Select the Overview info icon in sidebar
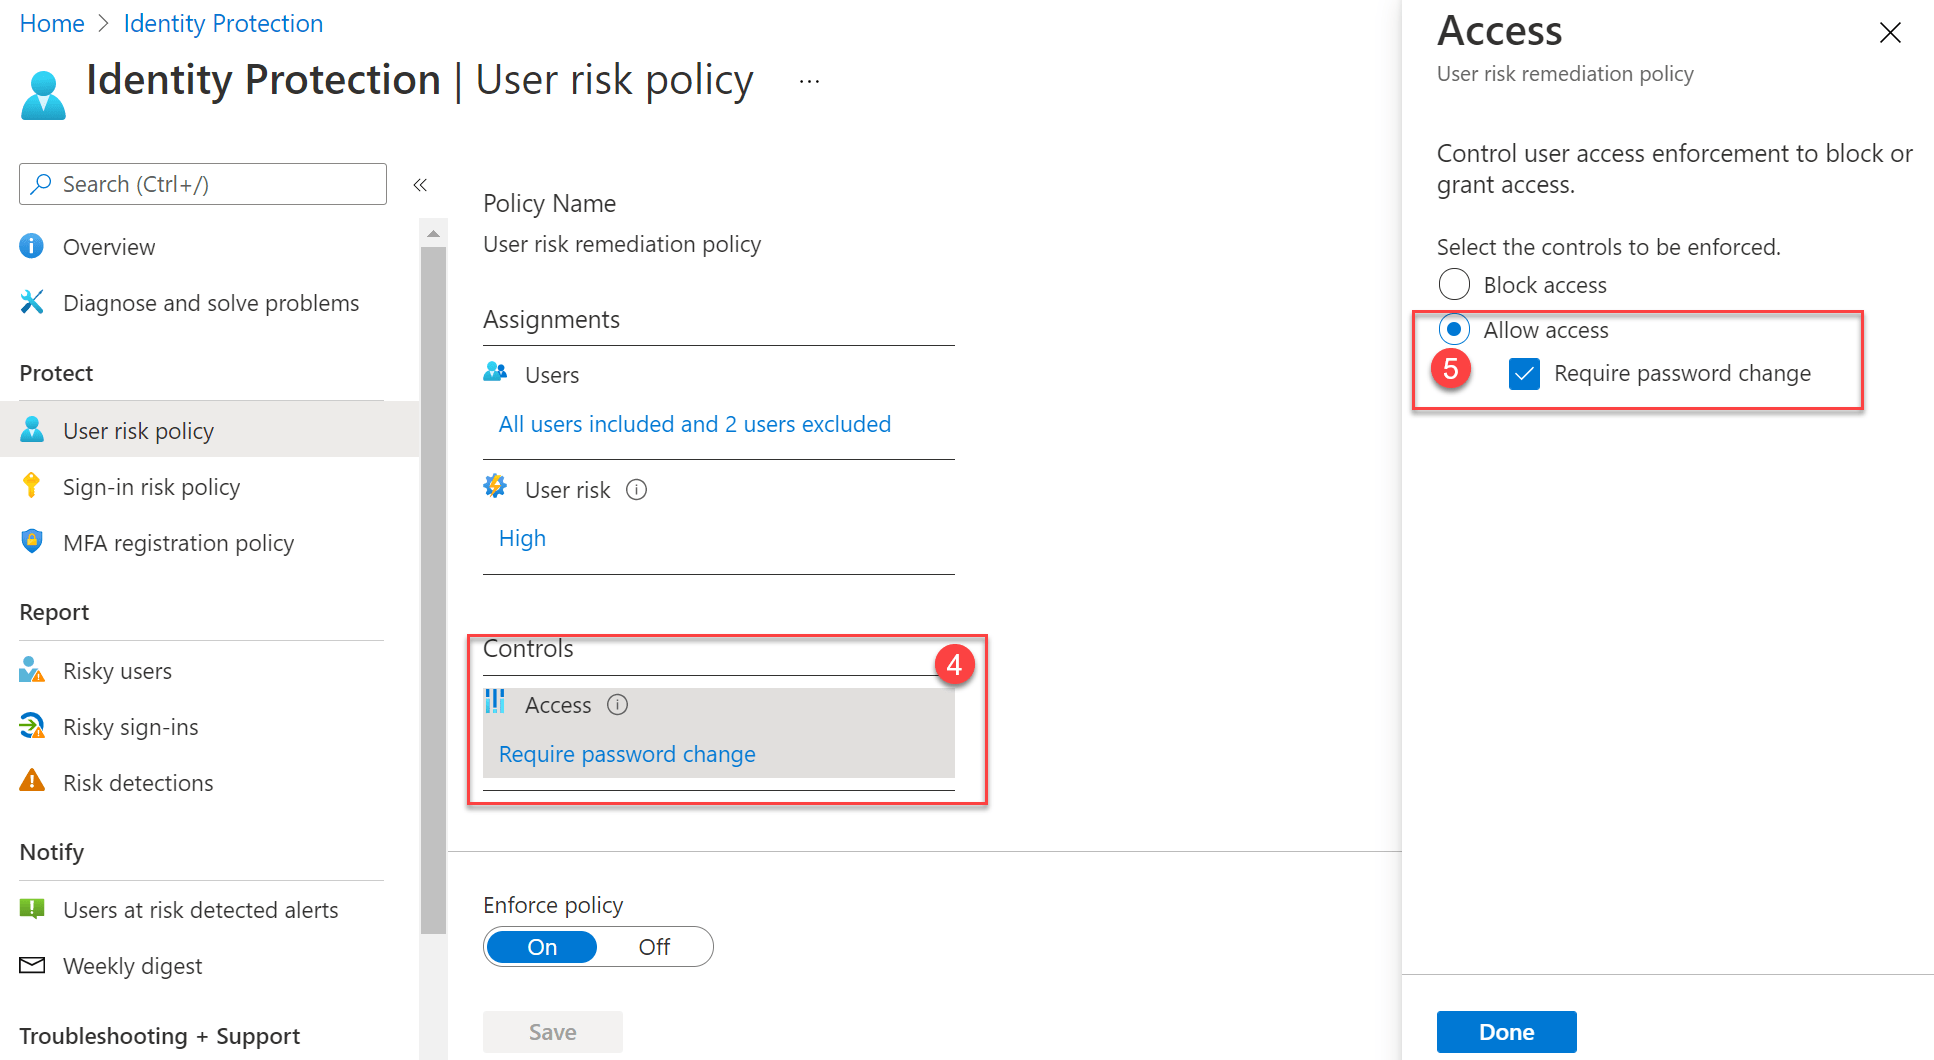1934x1060 pixels. pyautogui.click(x=31, y=246)
